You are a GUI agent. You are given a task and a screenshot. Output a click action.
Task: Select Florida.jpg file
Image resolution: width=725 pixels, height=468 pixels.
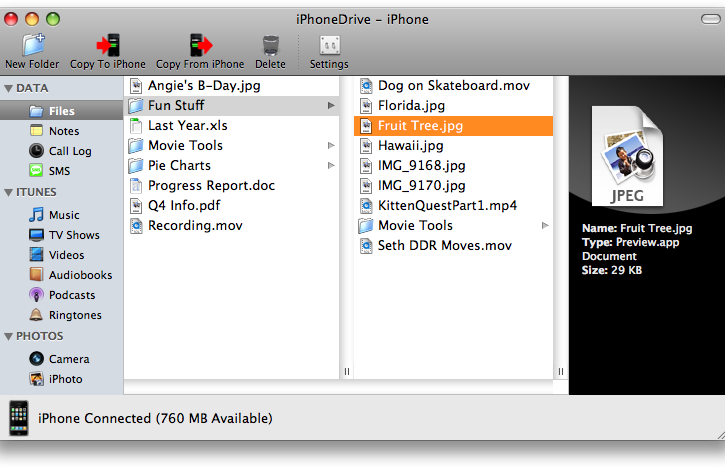453,105
